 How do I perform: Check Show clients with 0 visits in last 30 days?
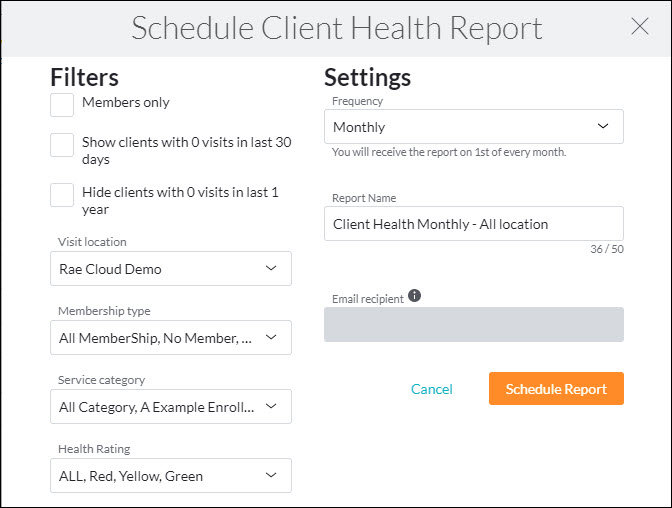click(x=62, y=145)
